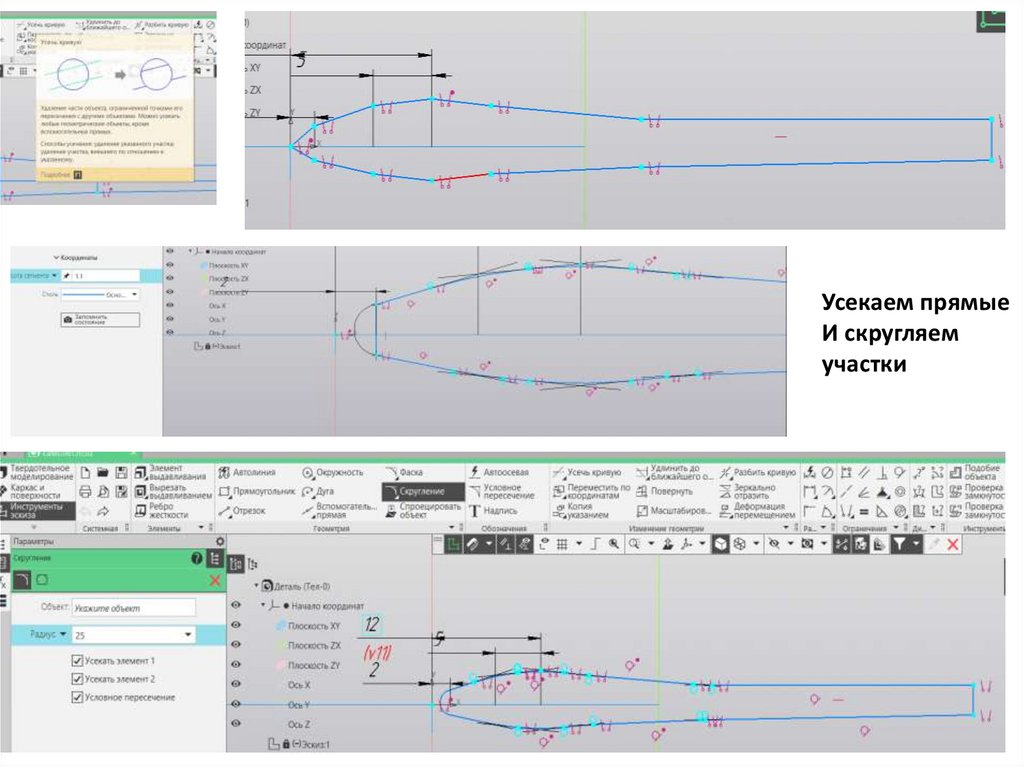Click the Параметры panel gear icon
This screenshot has height=767, width=1024.
220,541
